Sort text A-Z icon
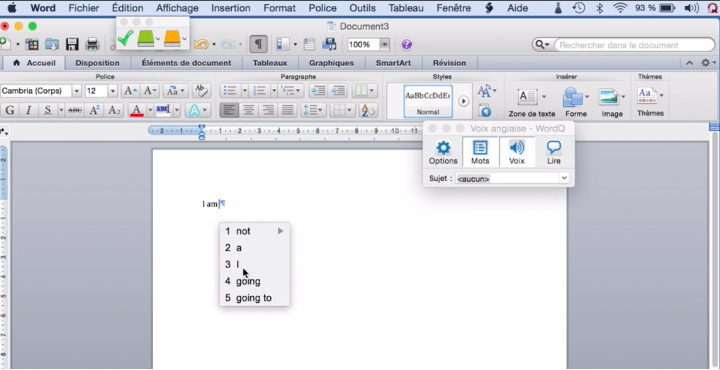 tap(368, 110)
